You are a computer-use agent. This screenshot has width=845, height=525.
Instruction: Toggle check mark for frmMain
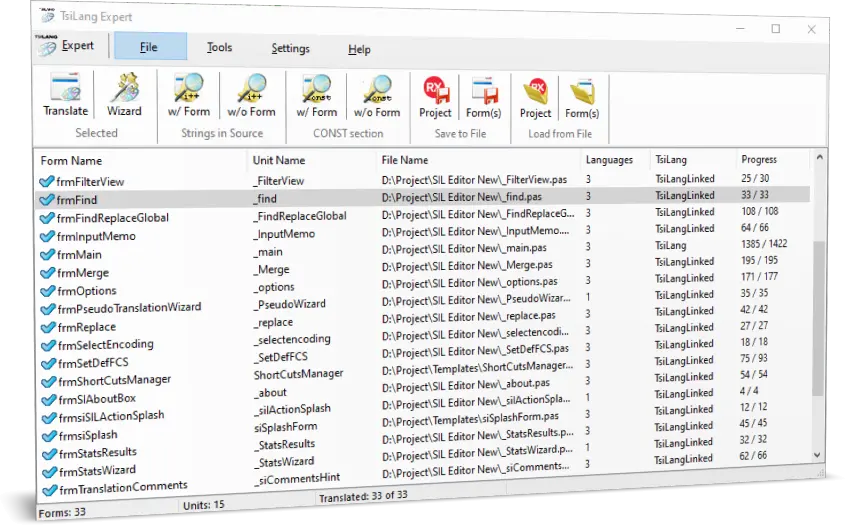(48, 254)
